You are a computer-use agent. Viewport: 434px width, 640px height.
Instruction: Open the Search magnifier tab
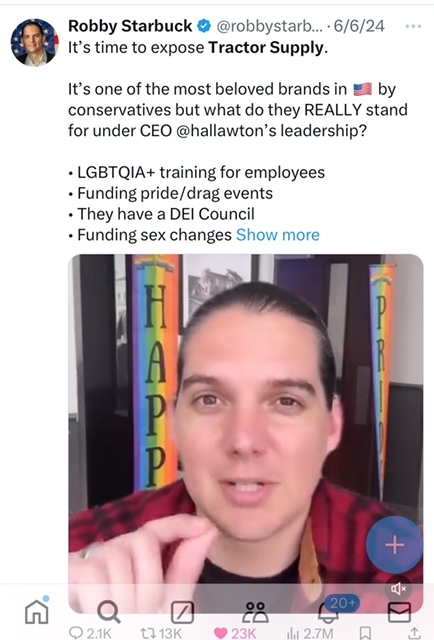click(109, 611)
